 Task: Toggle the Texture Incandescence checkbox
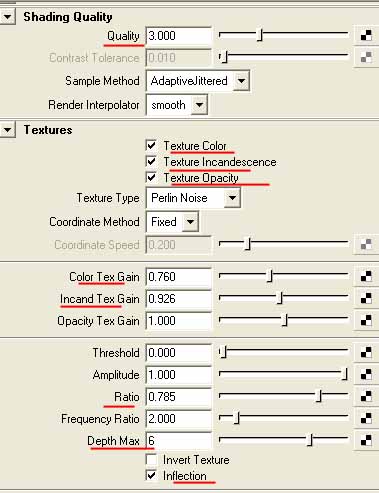pos(151,162)
